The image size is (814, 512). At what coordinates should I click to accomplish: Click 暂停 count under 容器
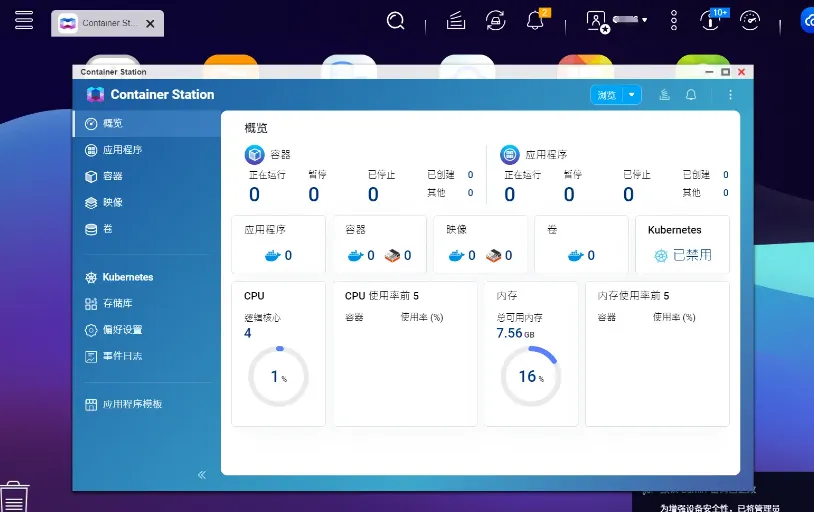pyautogui.click(x=314, y=195)
